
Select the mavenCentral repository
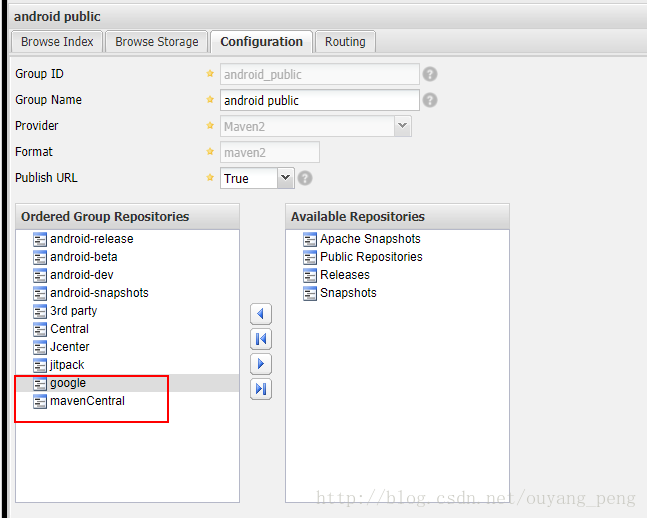click(87, 401)
